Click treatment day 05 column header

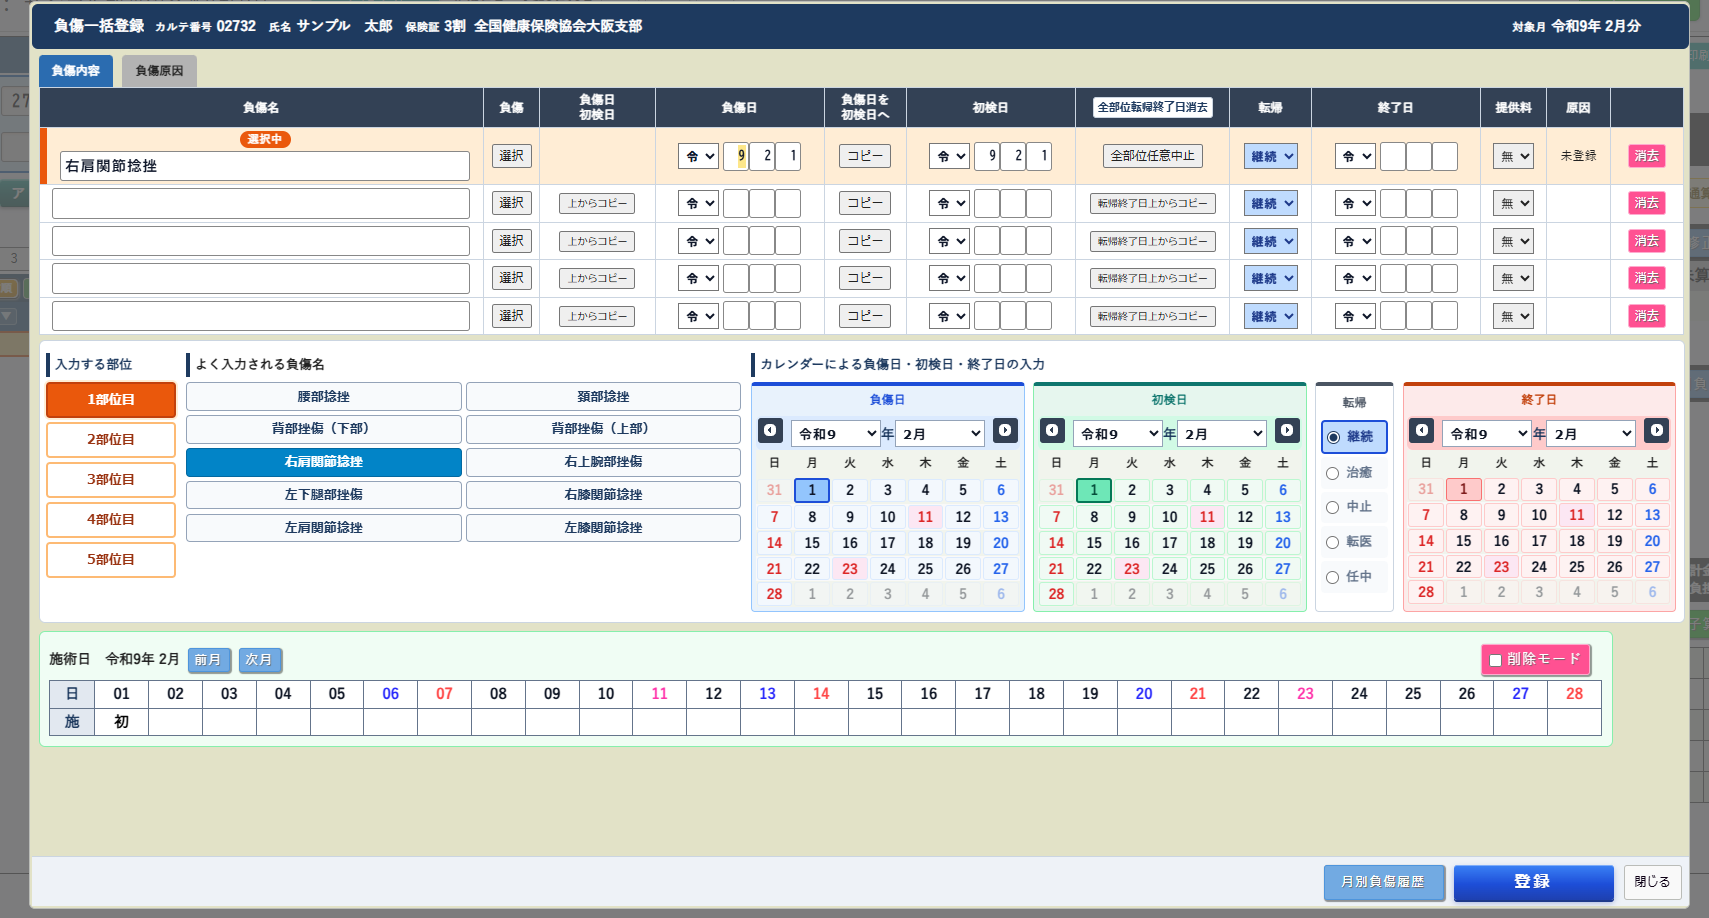point(337,694)
